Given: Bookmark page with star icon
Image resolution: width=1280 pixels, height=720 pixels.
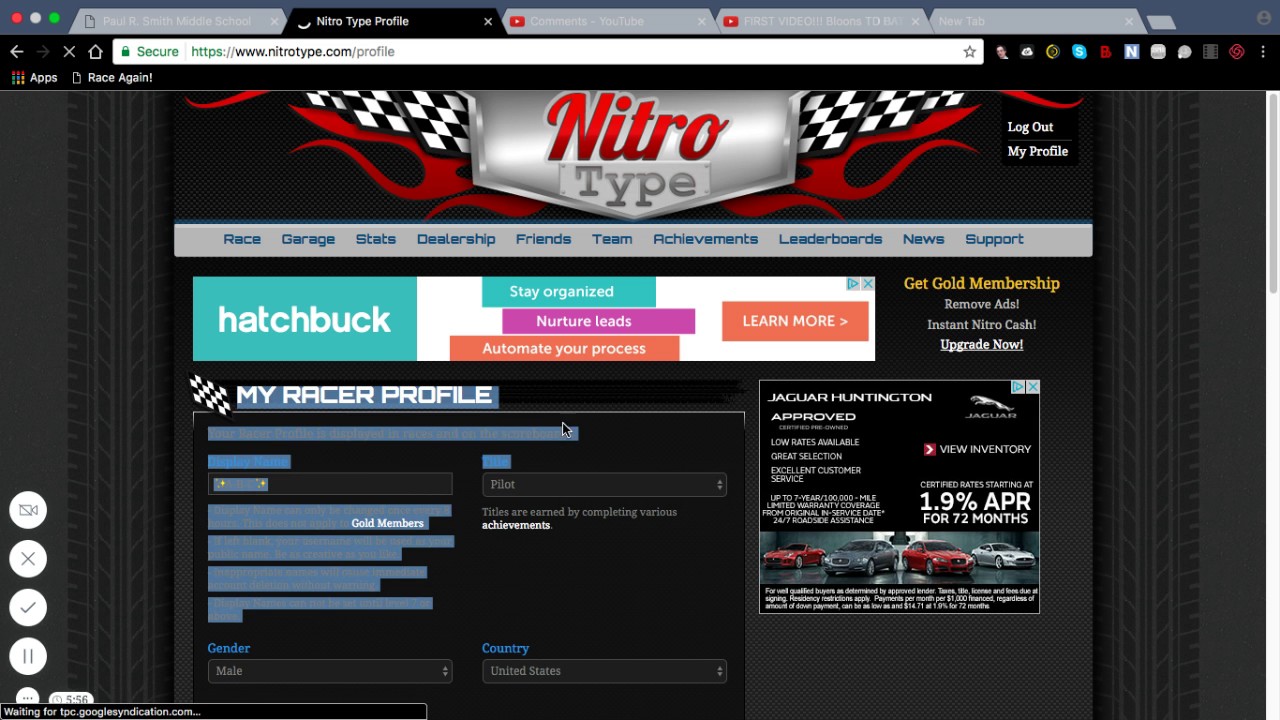Looking at the screenshot, I should [969, 52].
